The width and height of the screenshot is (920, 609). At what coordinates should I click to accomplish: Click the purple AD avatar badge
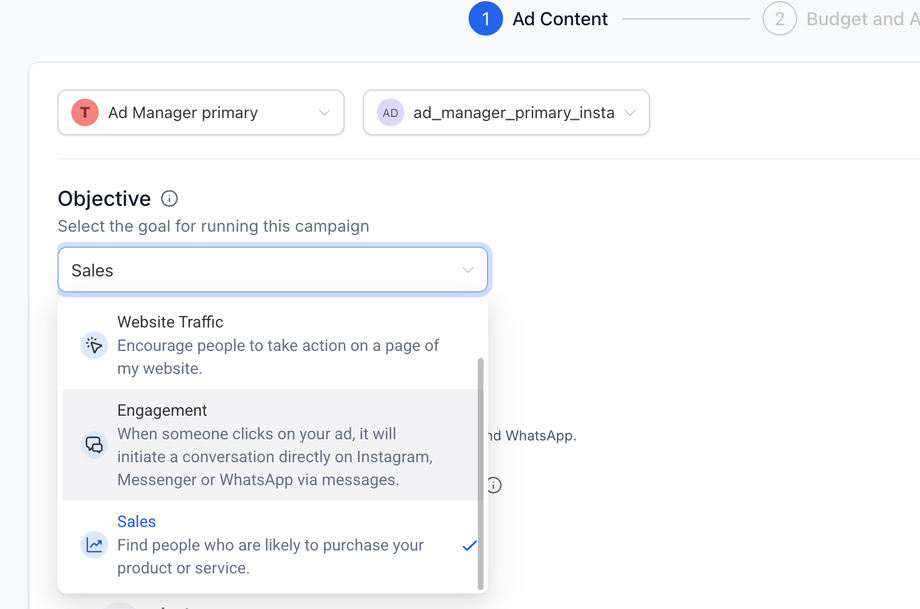coord(390,113)
